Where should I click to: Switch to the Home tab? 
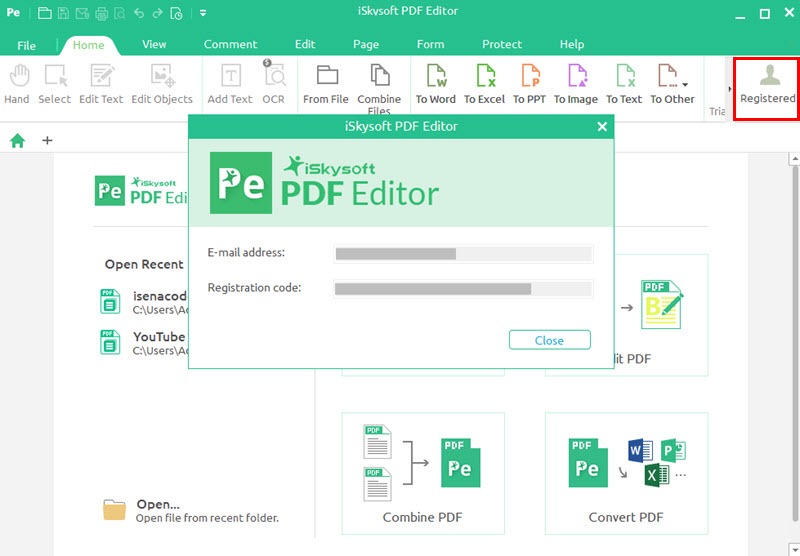coord(89,45)
